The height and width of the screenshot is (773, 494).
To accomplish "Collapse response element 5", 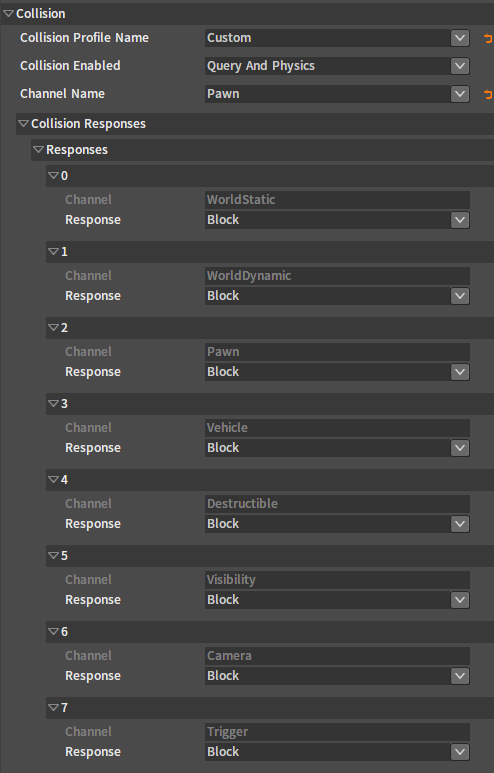I will coord(53,555).
